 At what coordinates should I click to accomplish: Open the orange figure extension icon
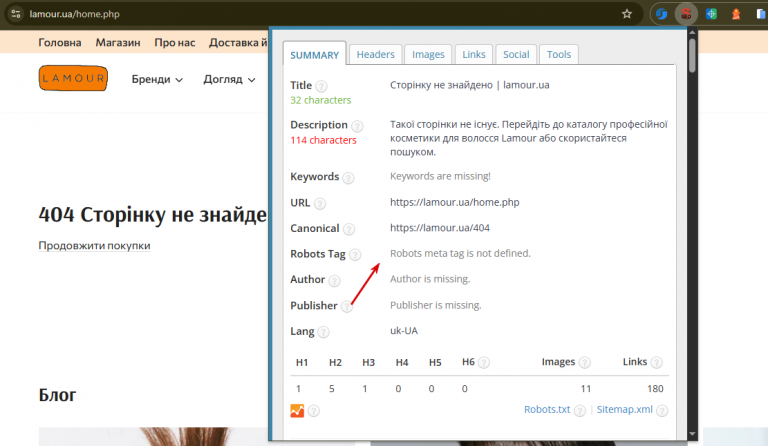click(x=736, y=14)
